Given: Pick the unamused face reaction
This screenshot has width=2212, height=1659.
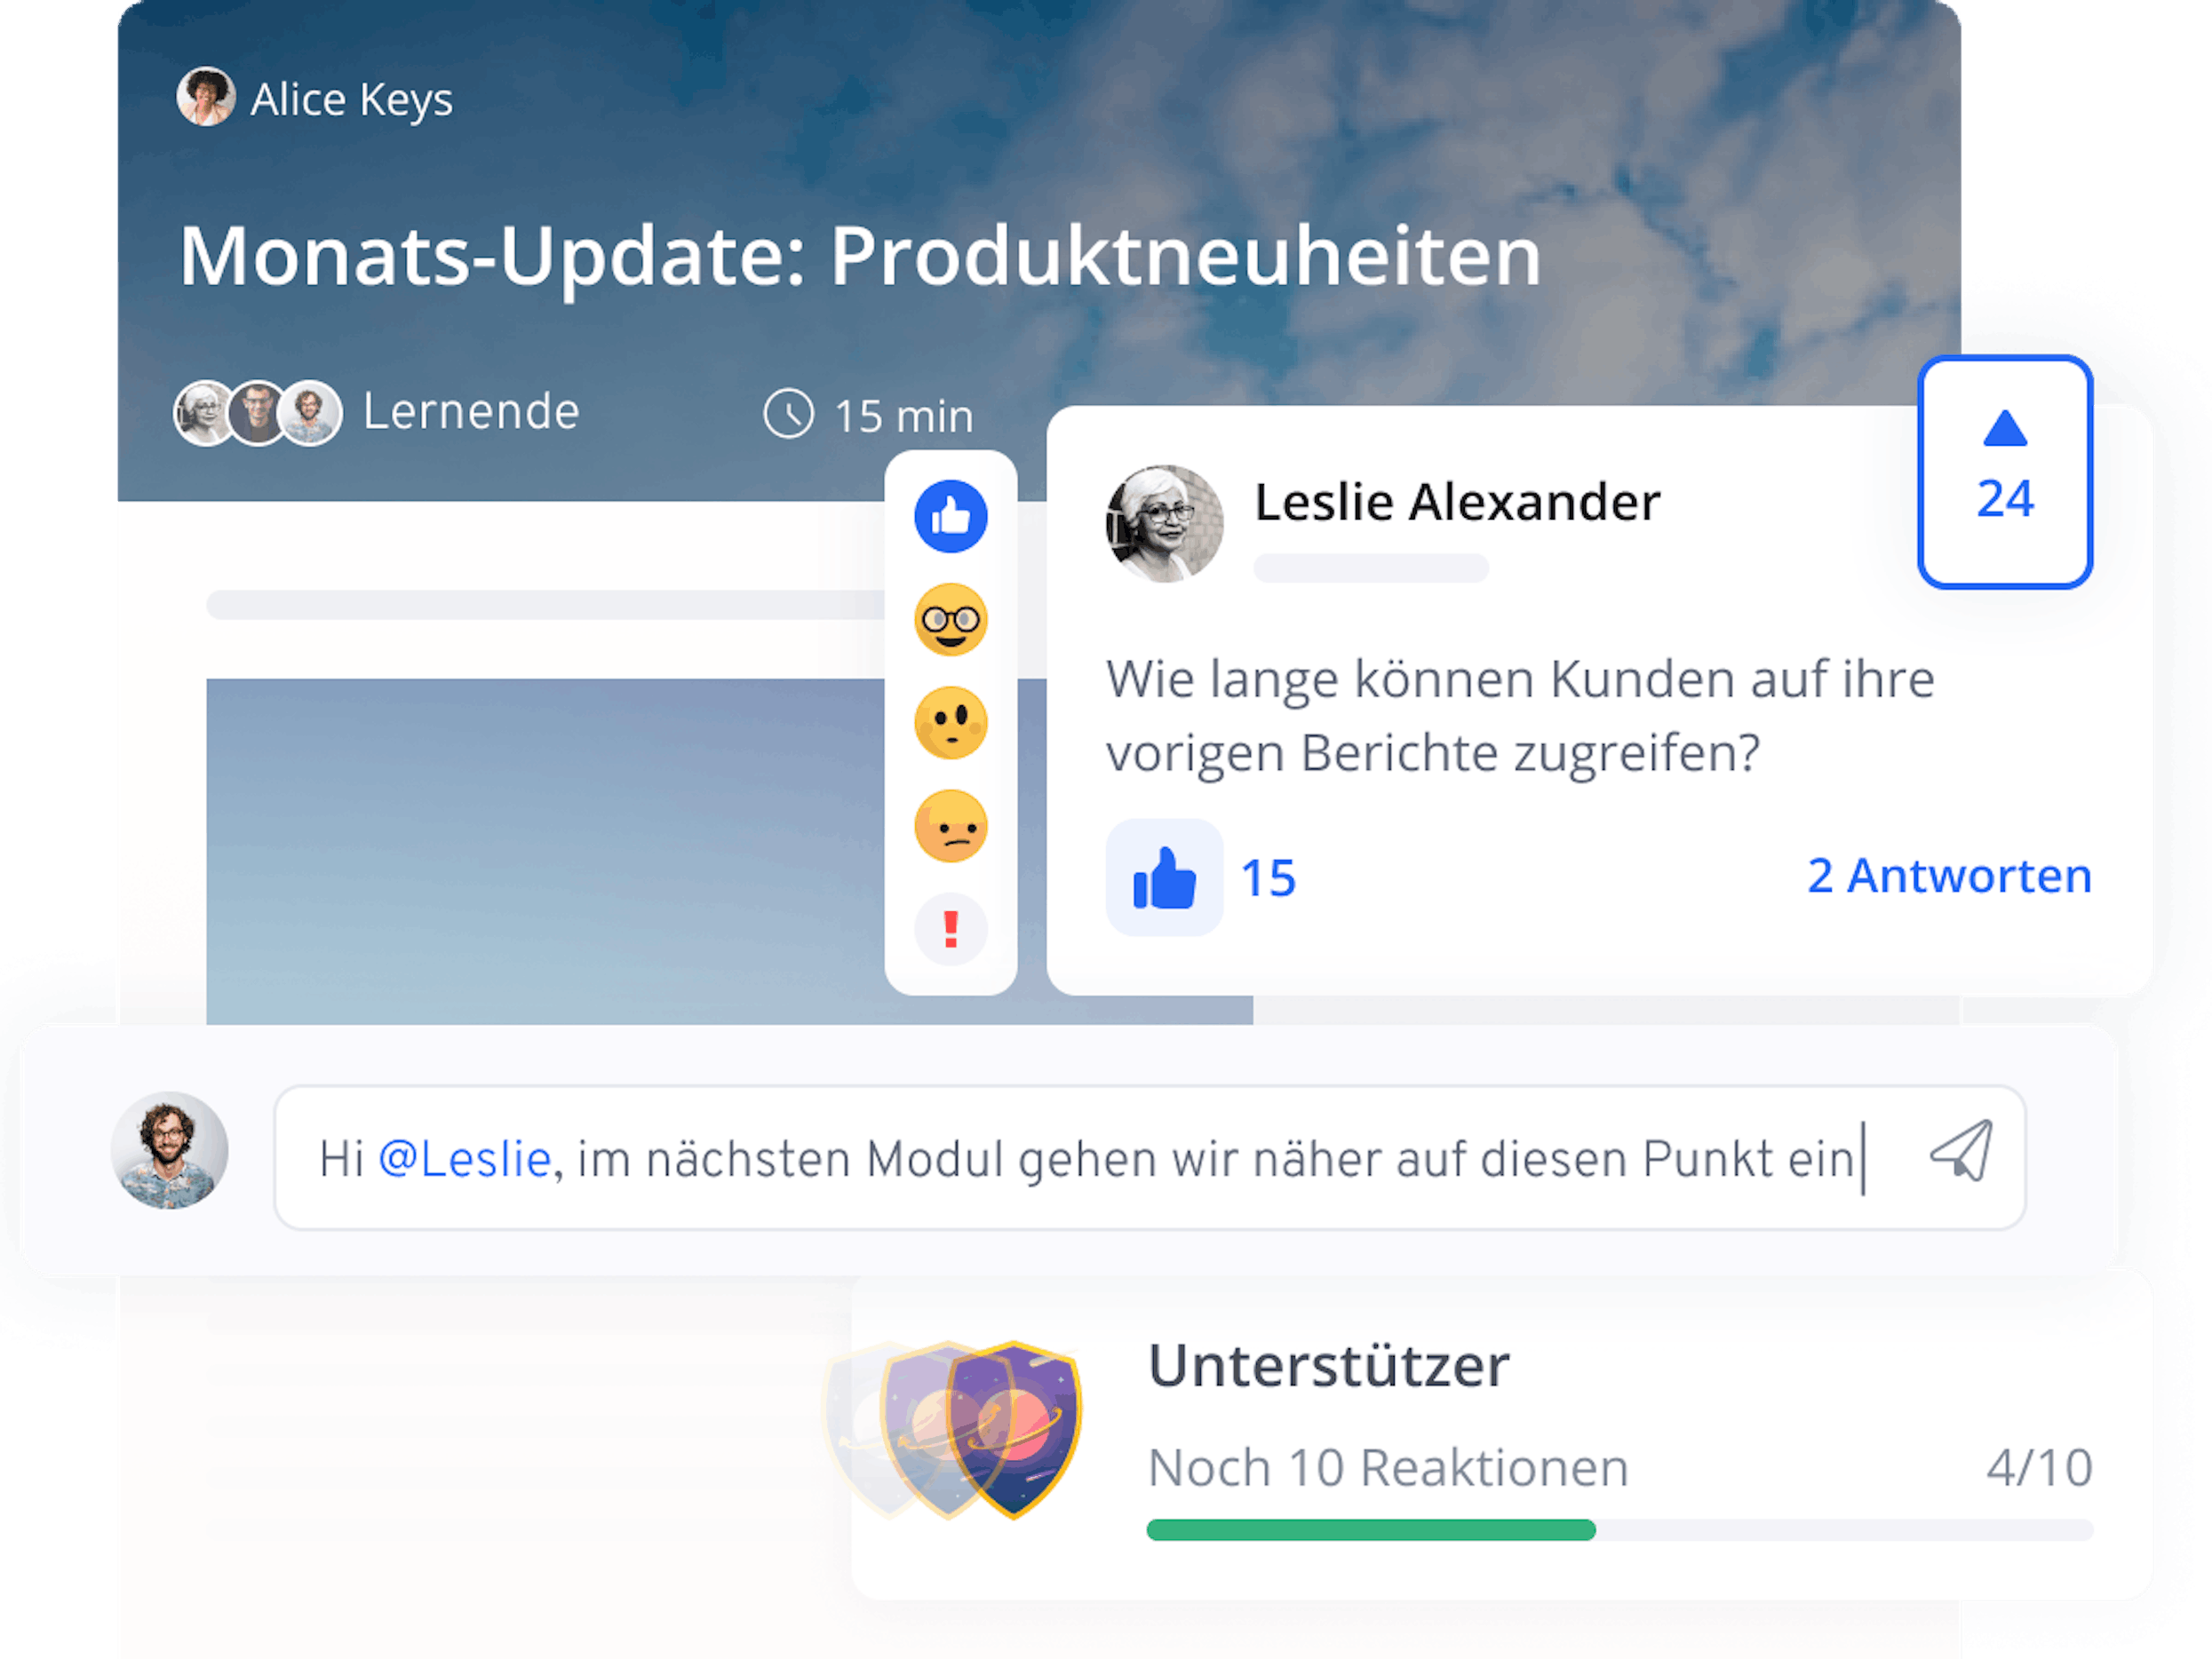Looking at the screenshot, I should pyautogui.click(x=951, y=828).
